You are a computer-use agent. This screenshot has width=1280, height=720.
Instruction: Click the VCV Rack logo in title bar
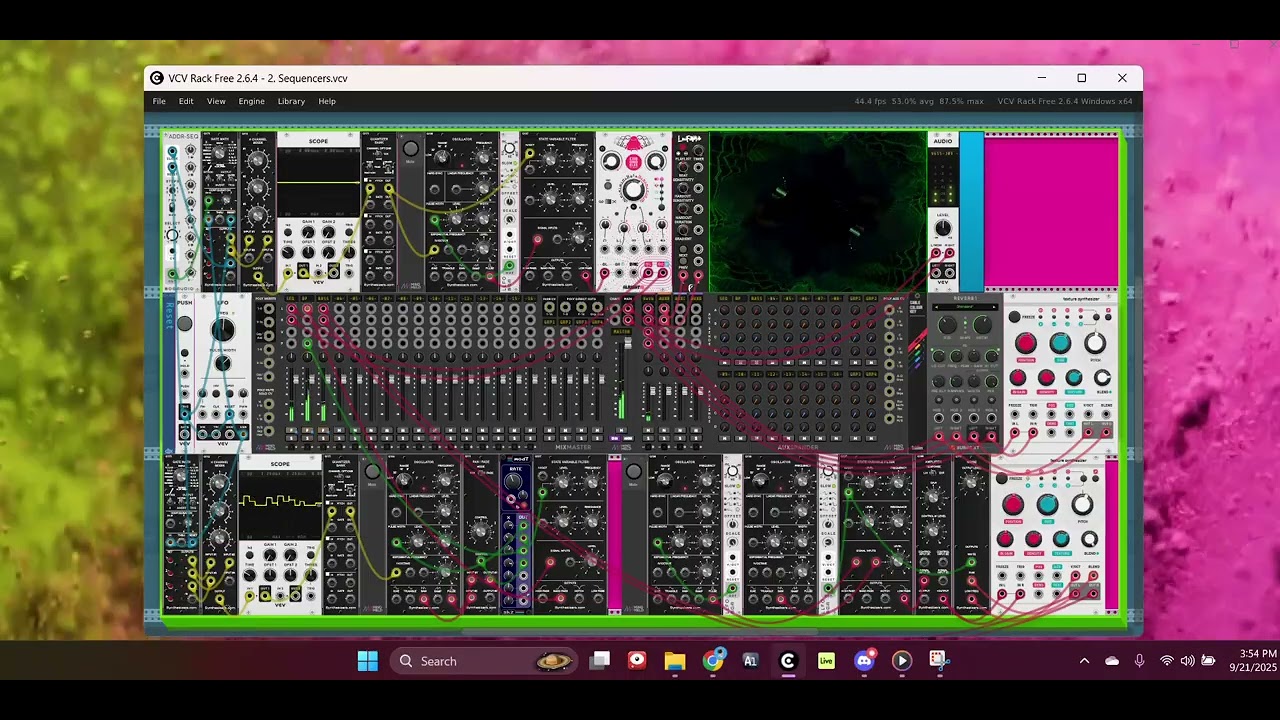pyautogui.click(x=156, y=78)
